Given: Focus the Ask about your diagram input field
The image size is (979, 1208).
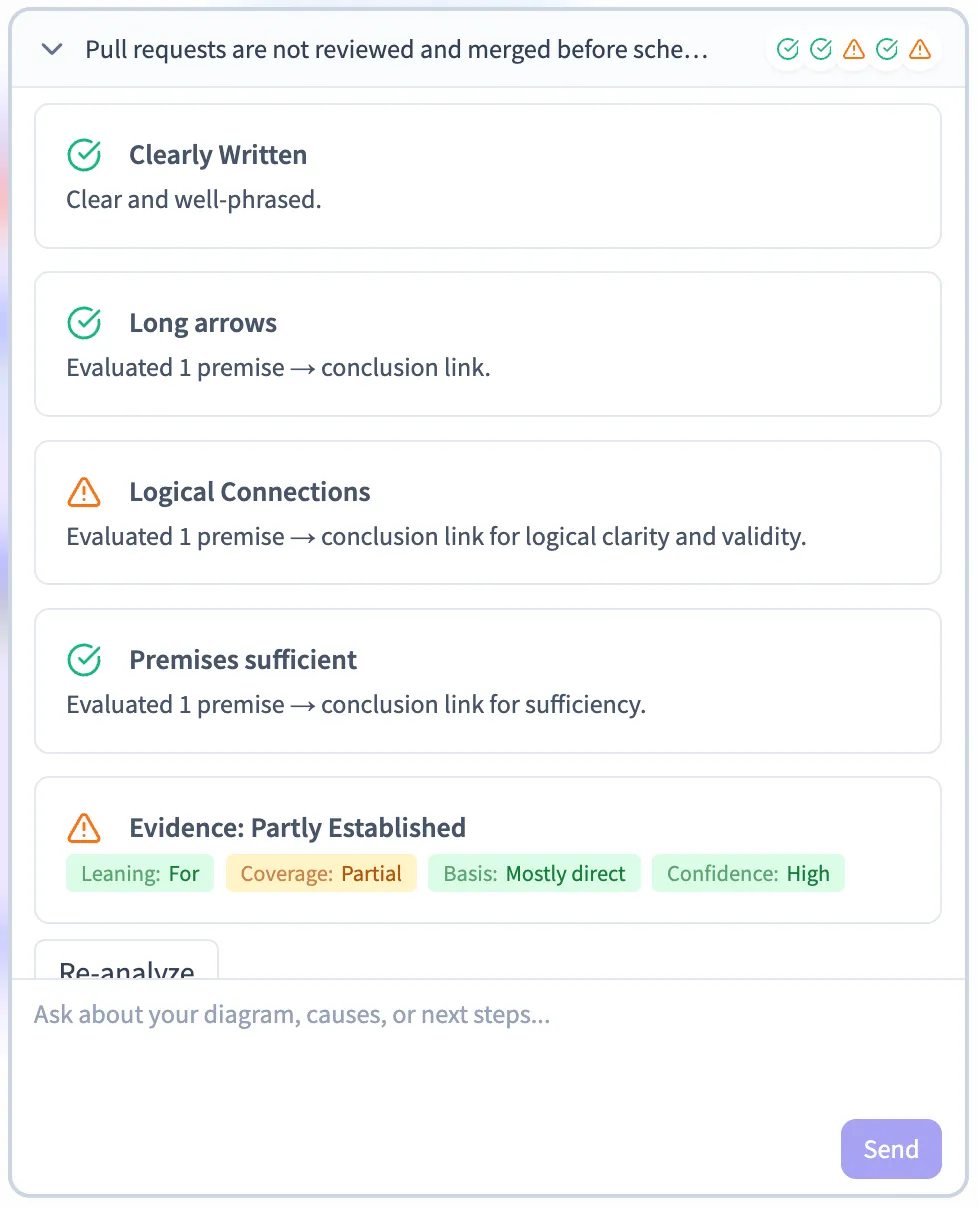Looking at the screenshot, I should point(430,1040).
